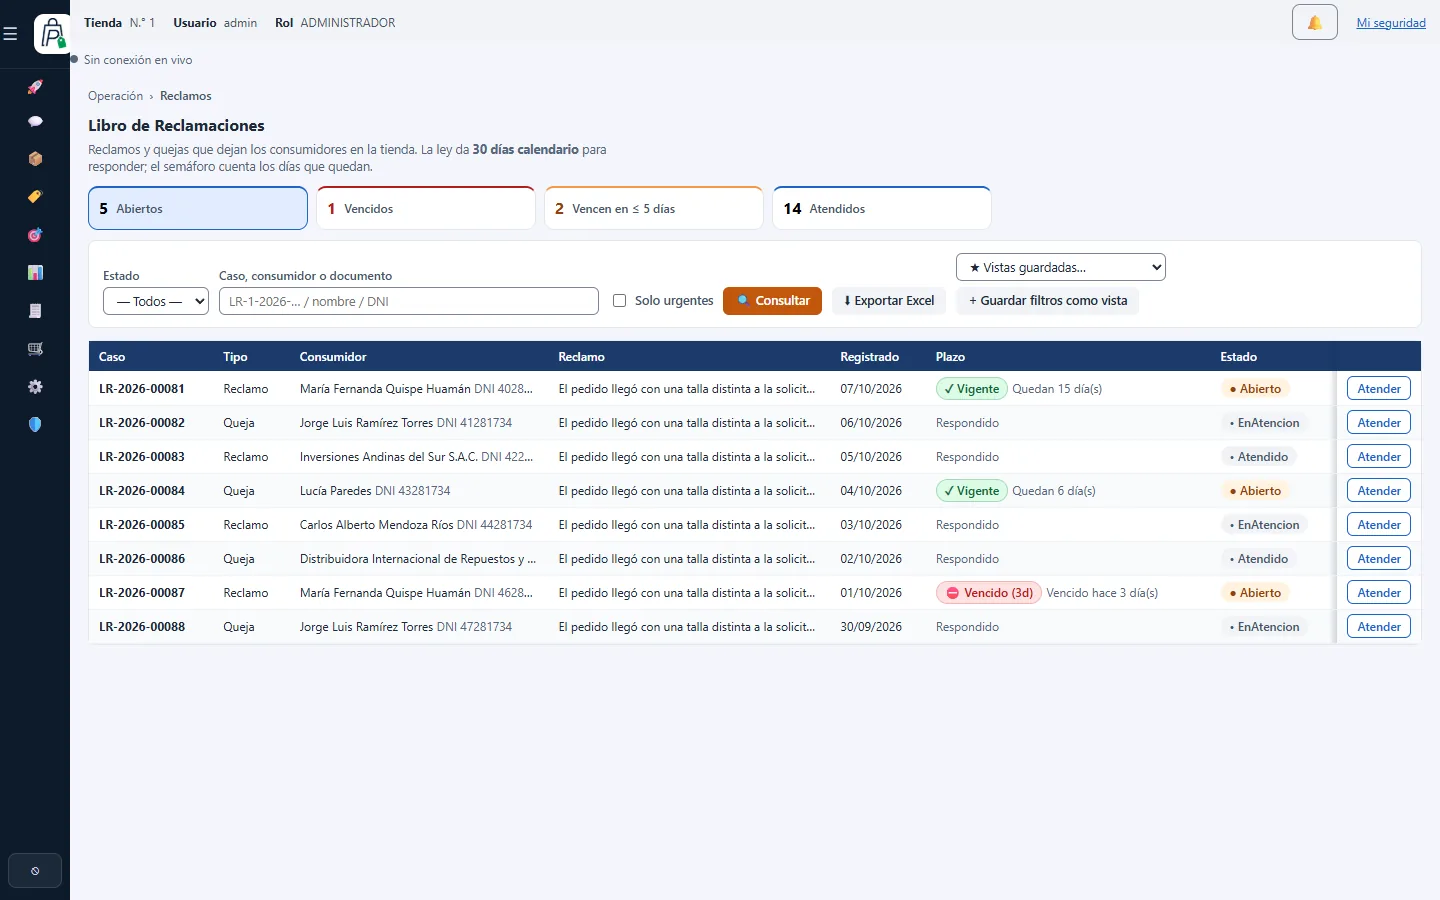
Task: Click the case search input field
Action: point(409,301)
